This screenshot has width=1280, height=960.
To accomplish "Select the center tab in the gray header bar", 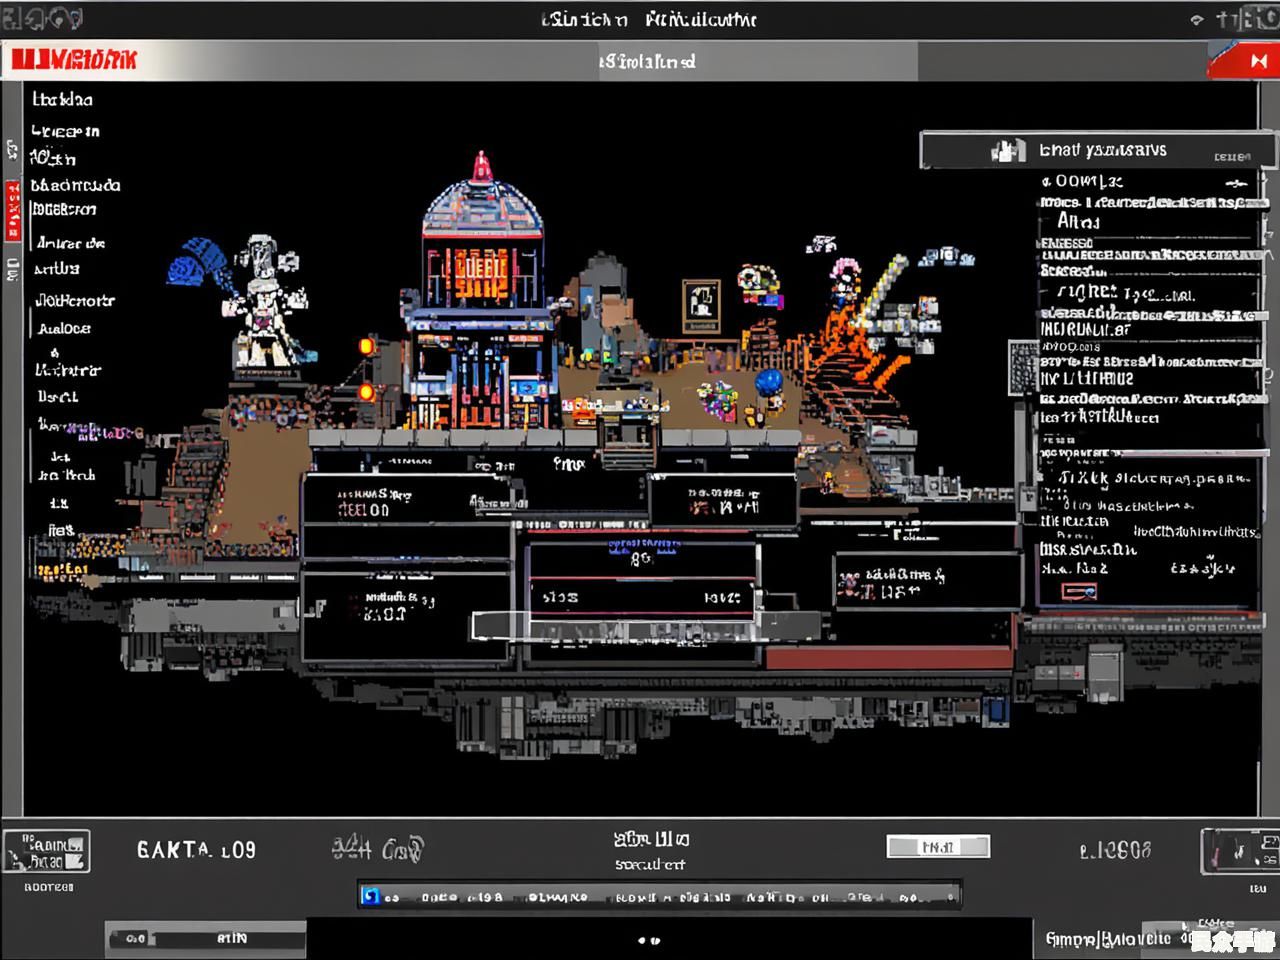I will point(647,61).
